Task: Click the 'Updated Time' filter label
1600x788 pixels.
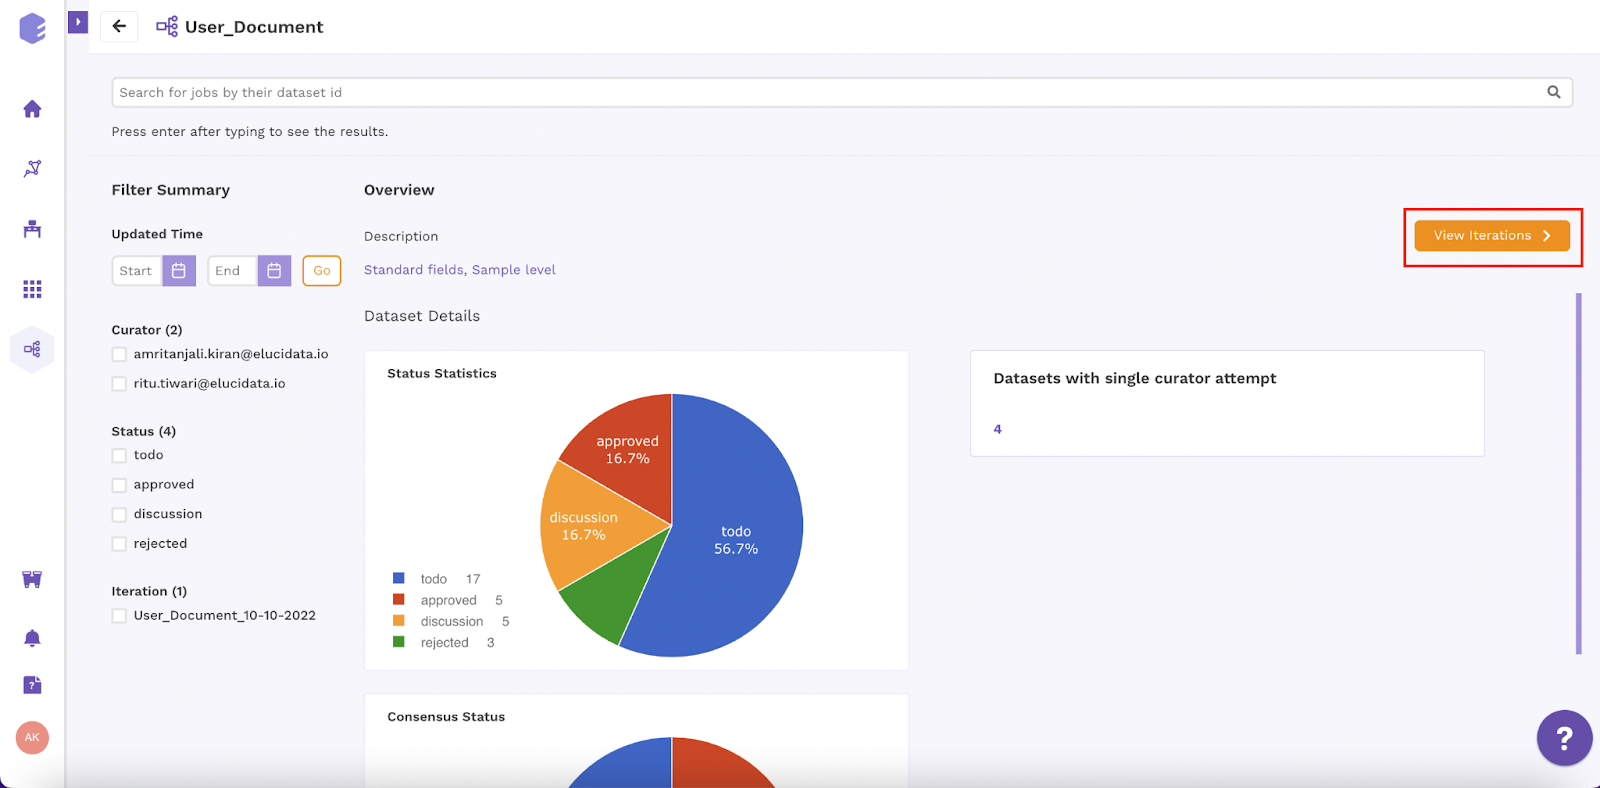Action: tap(157, 234)
